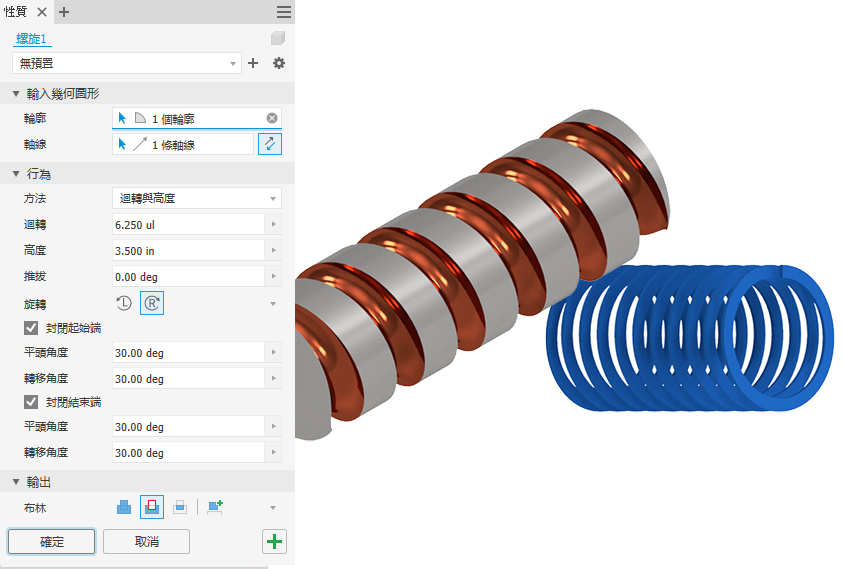Select the Join boolean icon

pyautogui.click(x=124, y=507)
